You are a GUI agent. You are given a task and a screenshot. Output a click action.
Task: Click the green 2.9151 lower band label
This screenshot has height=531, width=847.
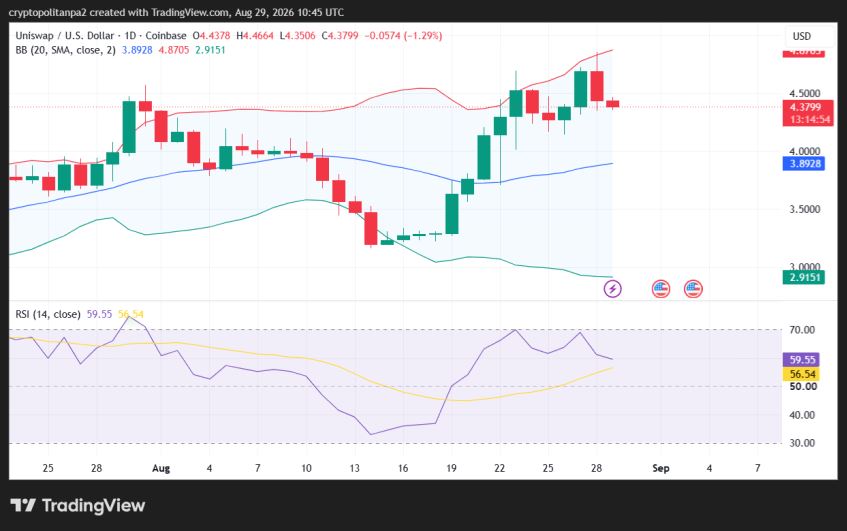point(804,278)
